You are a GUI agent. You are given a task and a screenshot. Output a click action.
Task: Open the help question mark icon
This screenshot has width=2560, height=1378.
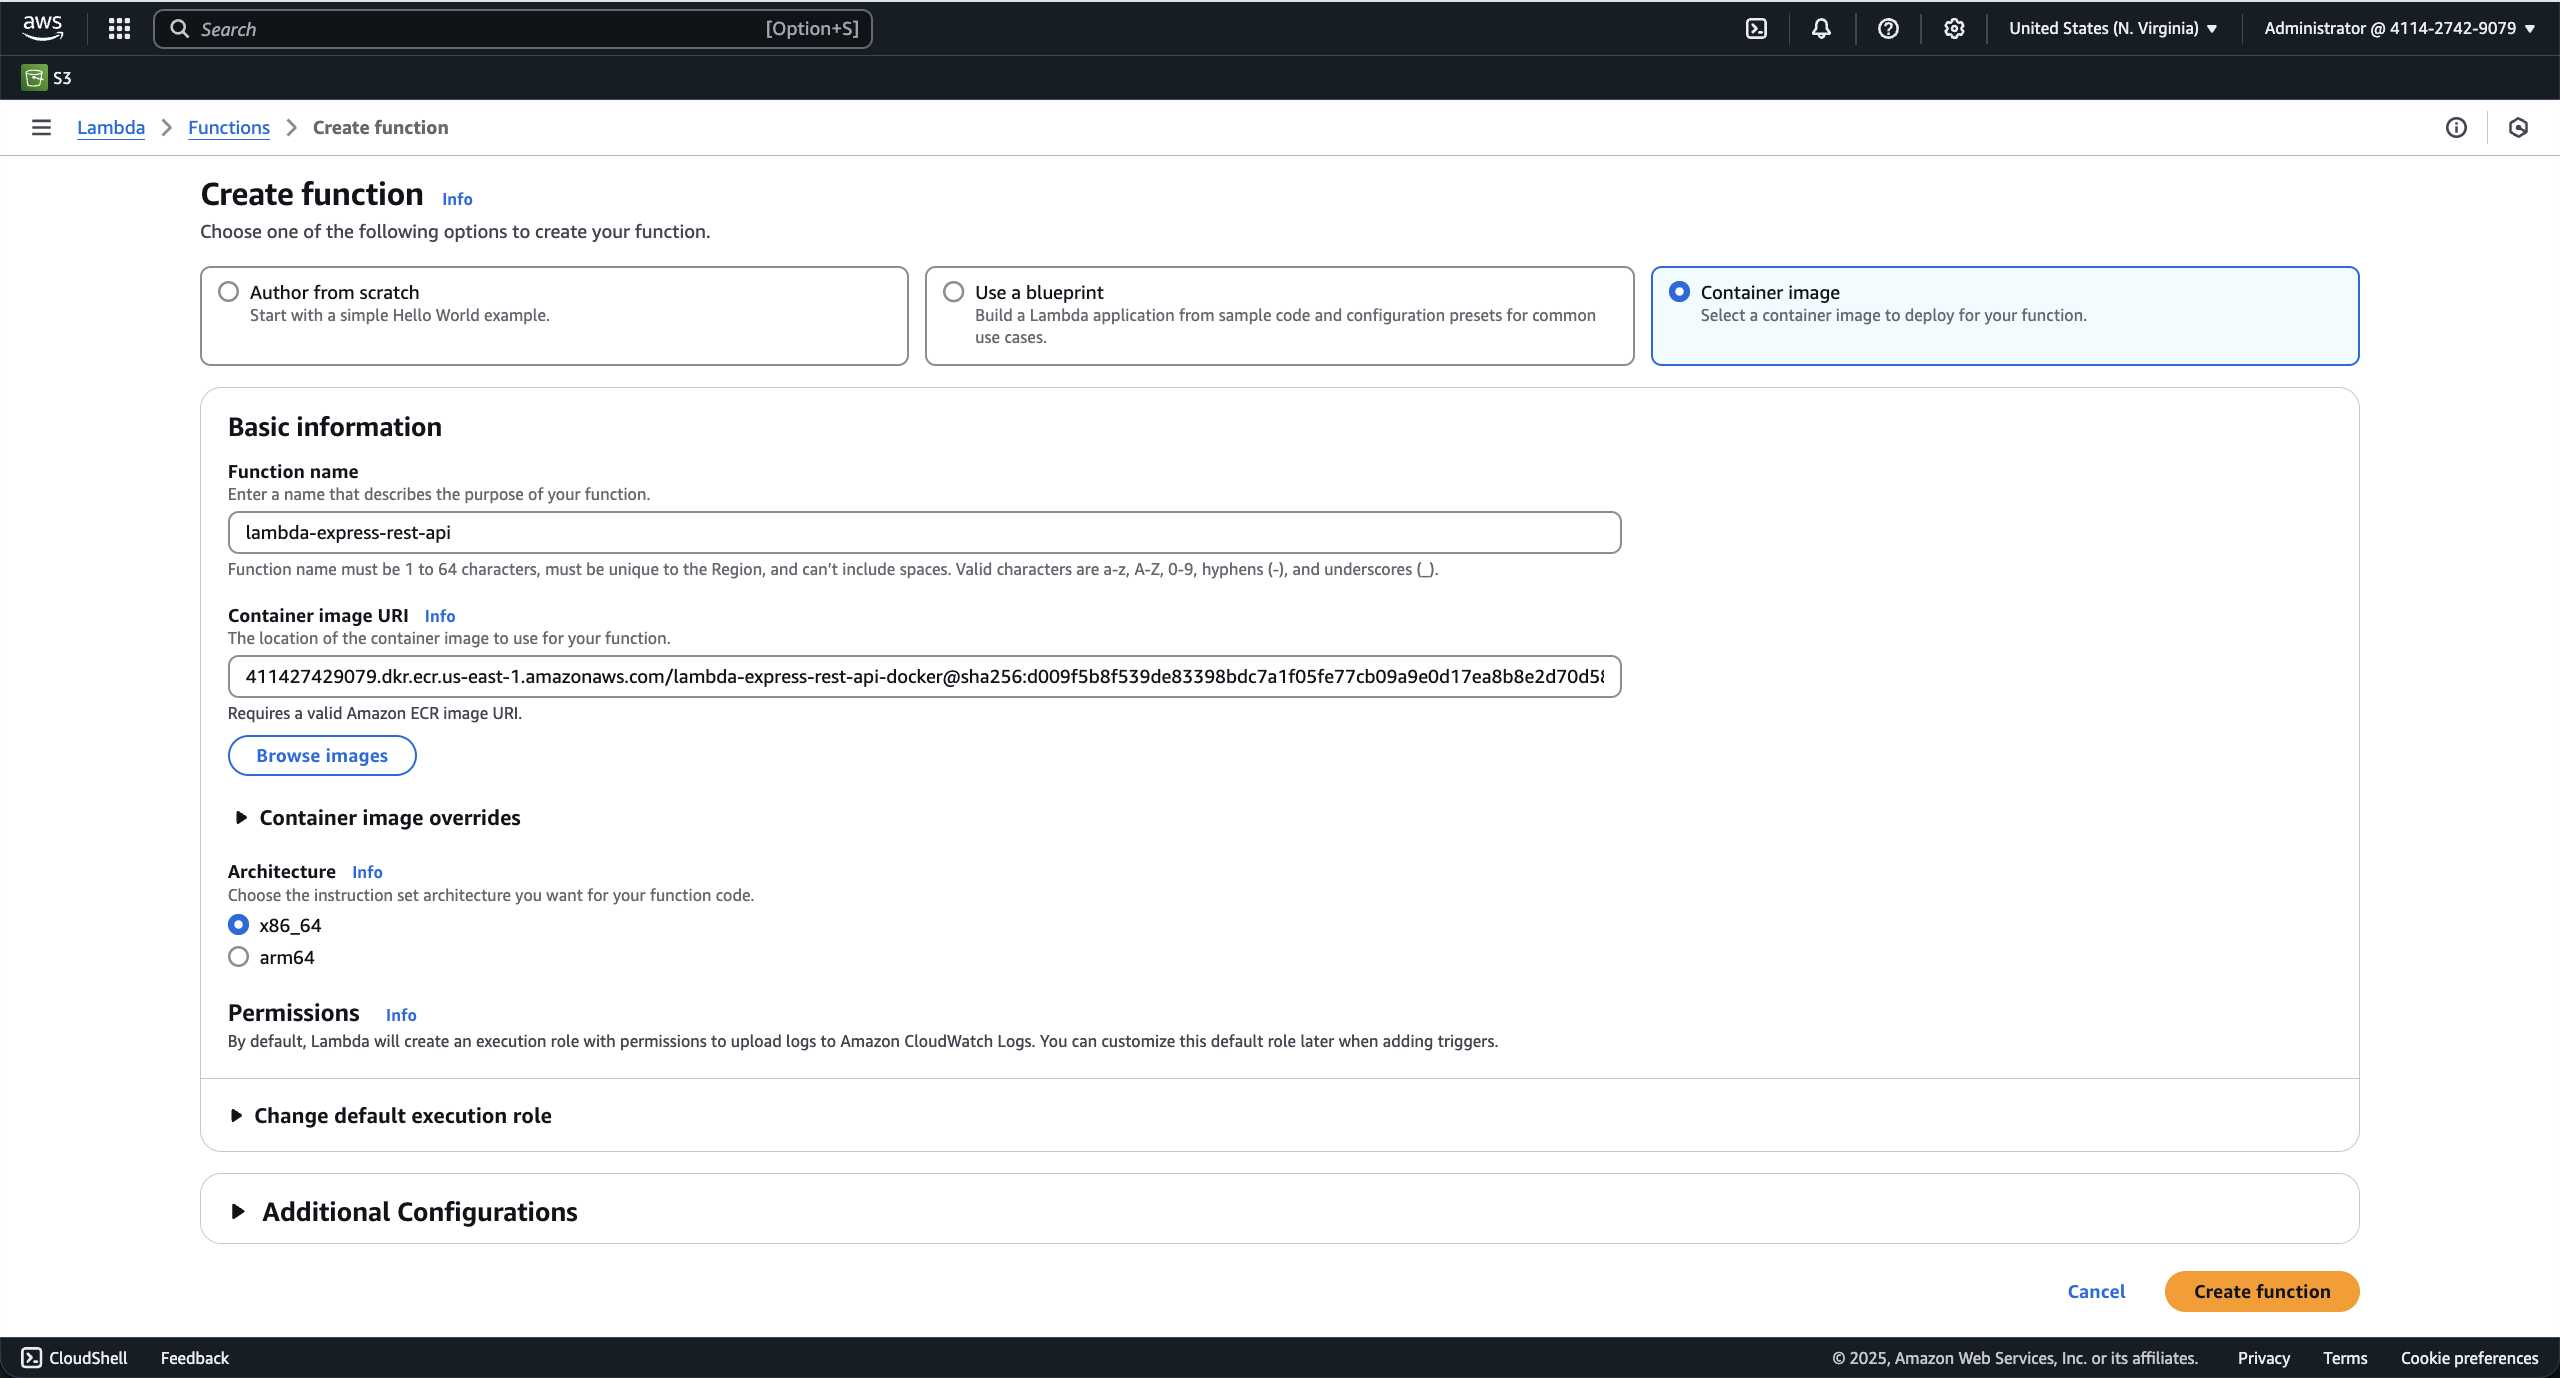[x=1887, y=28]
